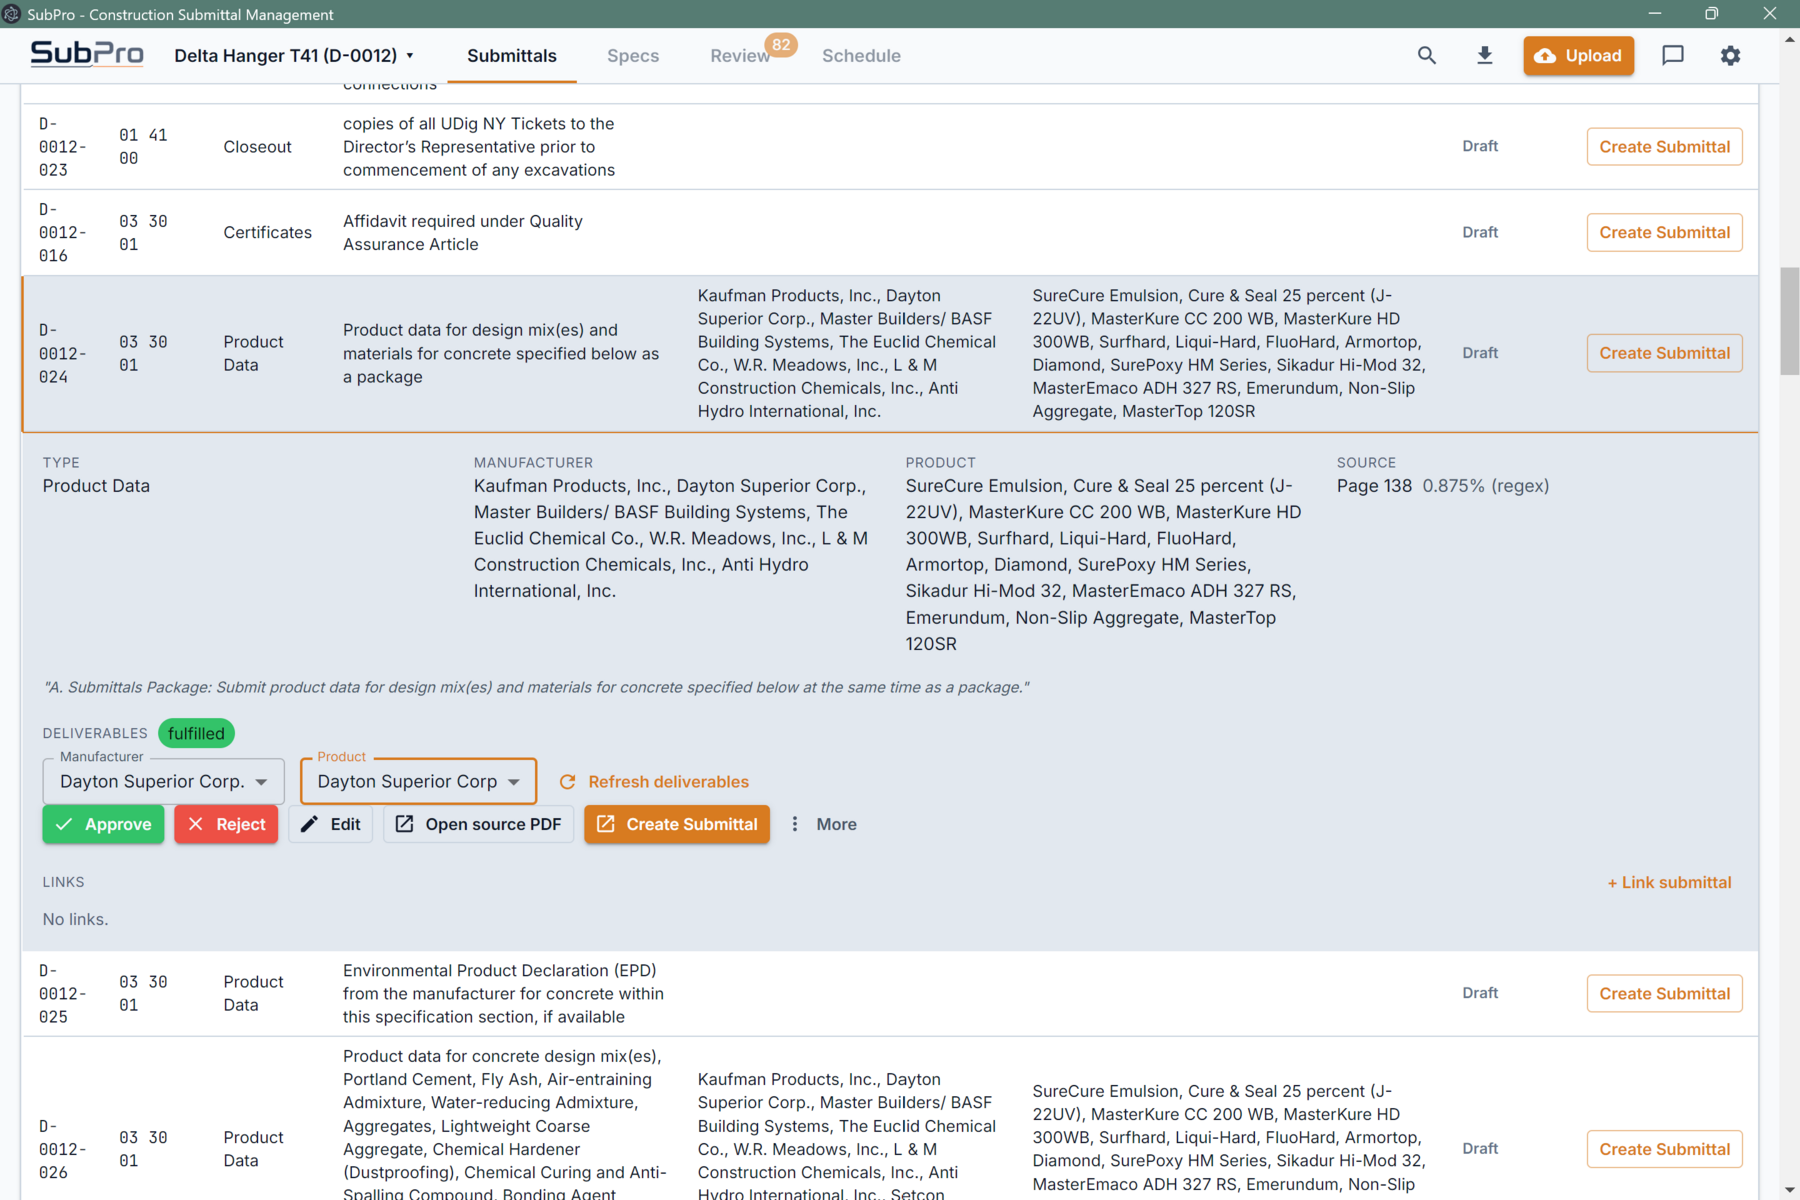Reject the submittal item
This screenshot has height=1200, width=1800.
click(x=226, y=824)
